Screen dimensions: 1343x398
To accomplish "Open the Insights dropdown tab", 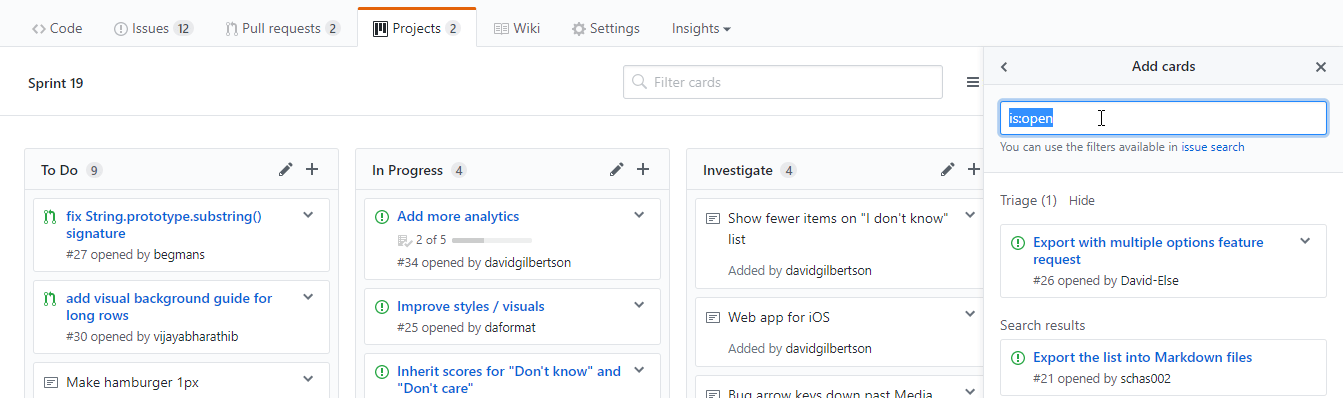I will coord(701,29).
